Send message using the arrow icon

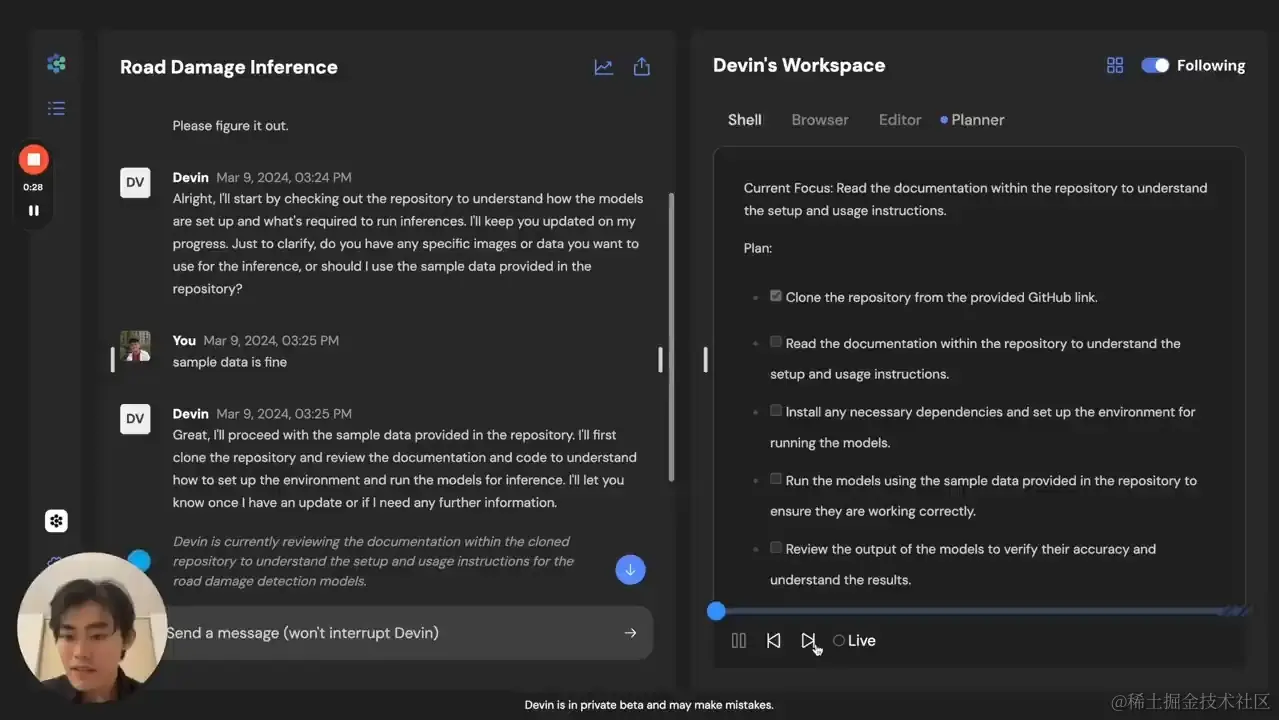630,633
